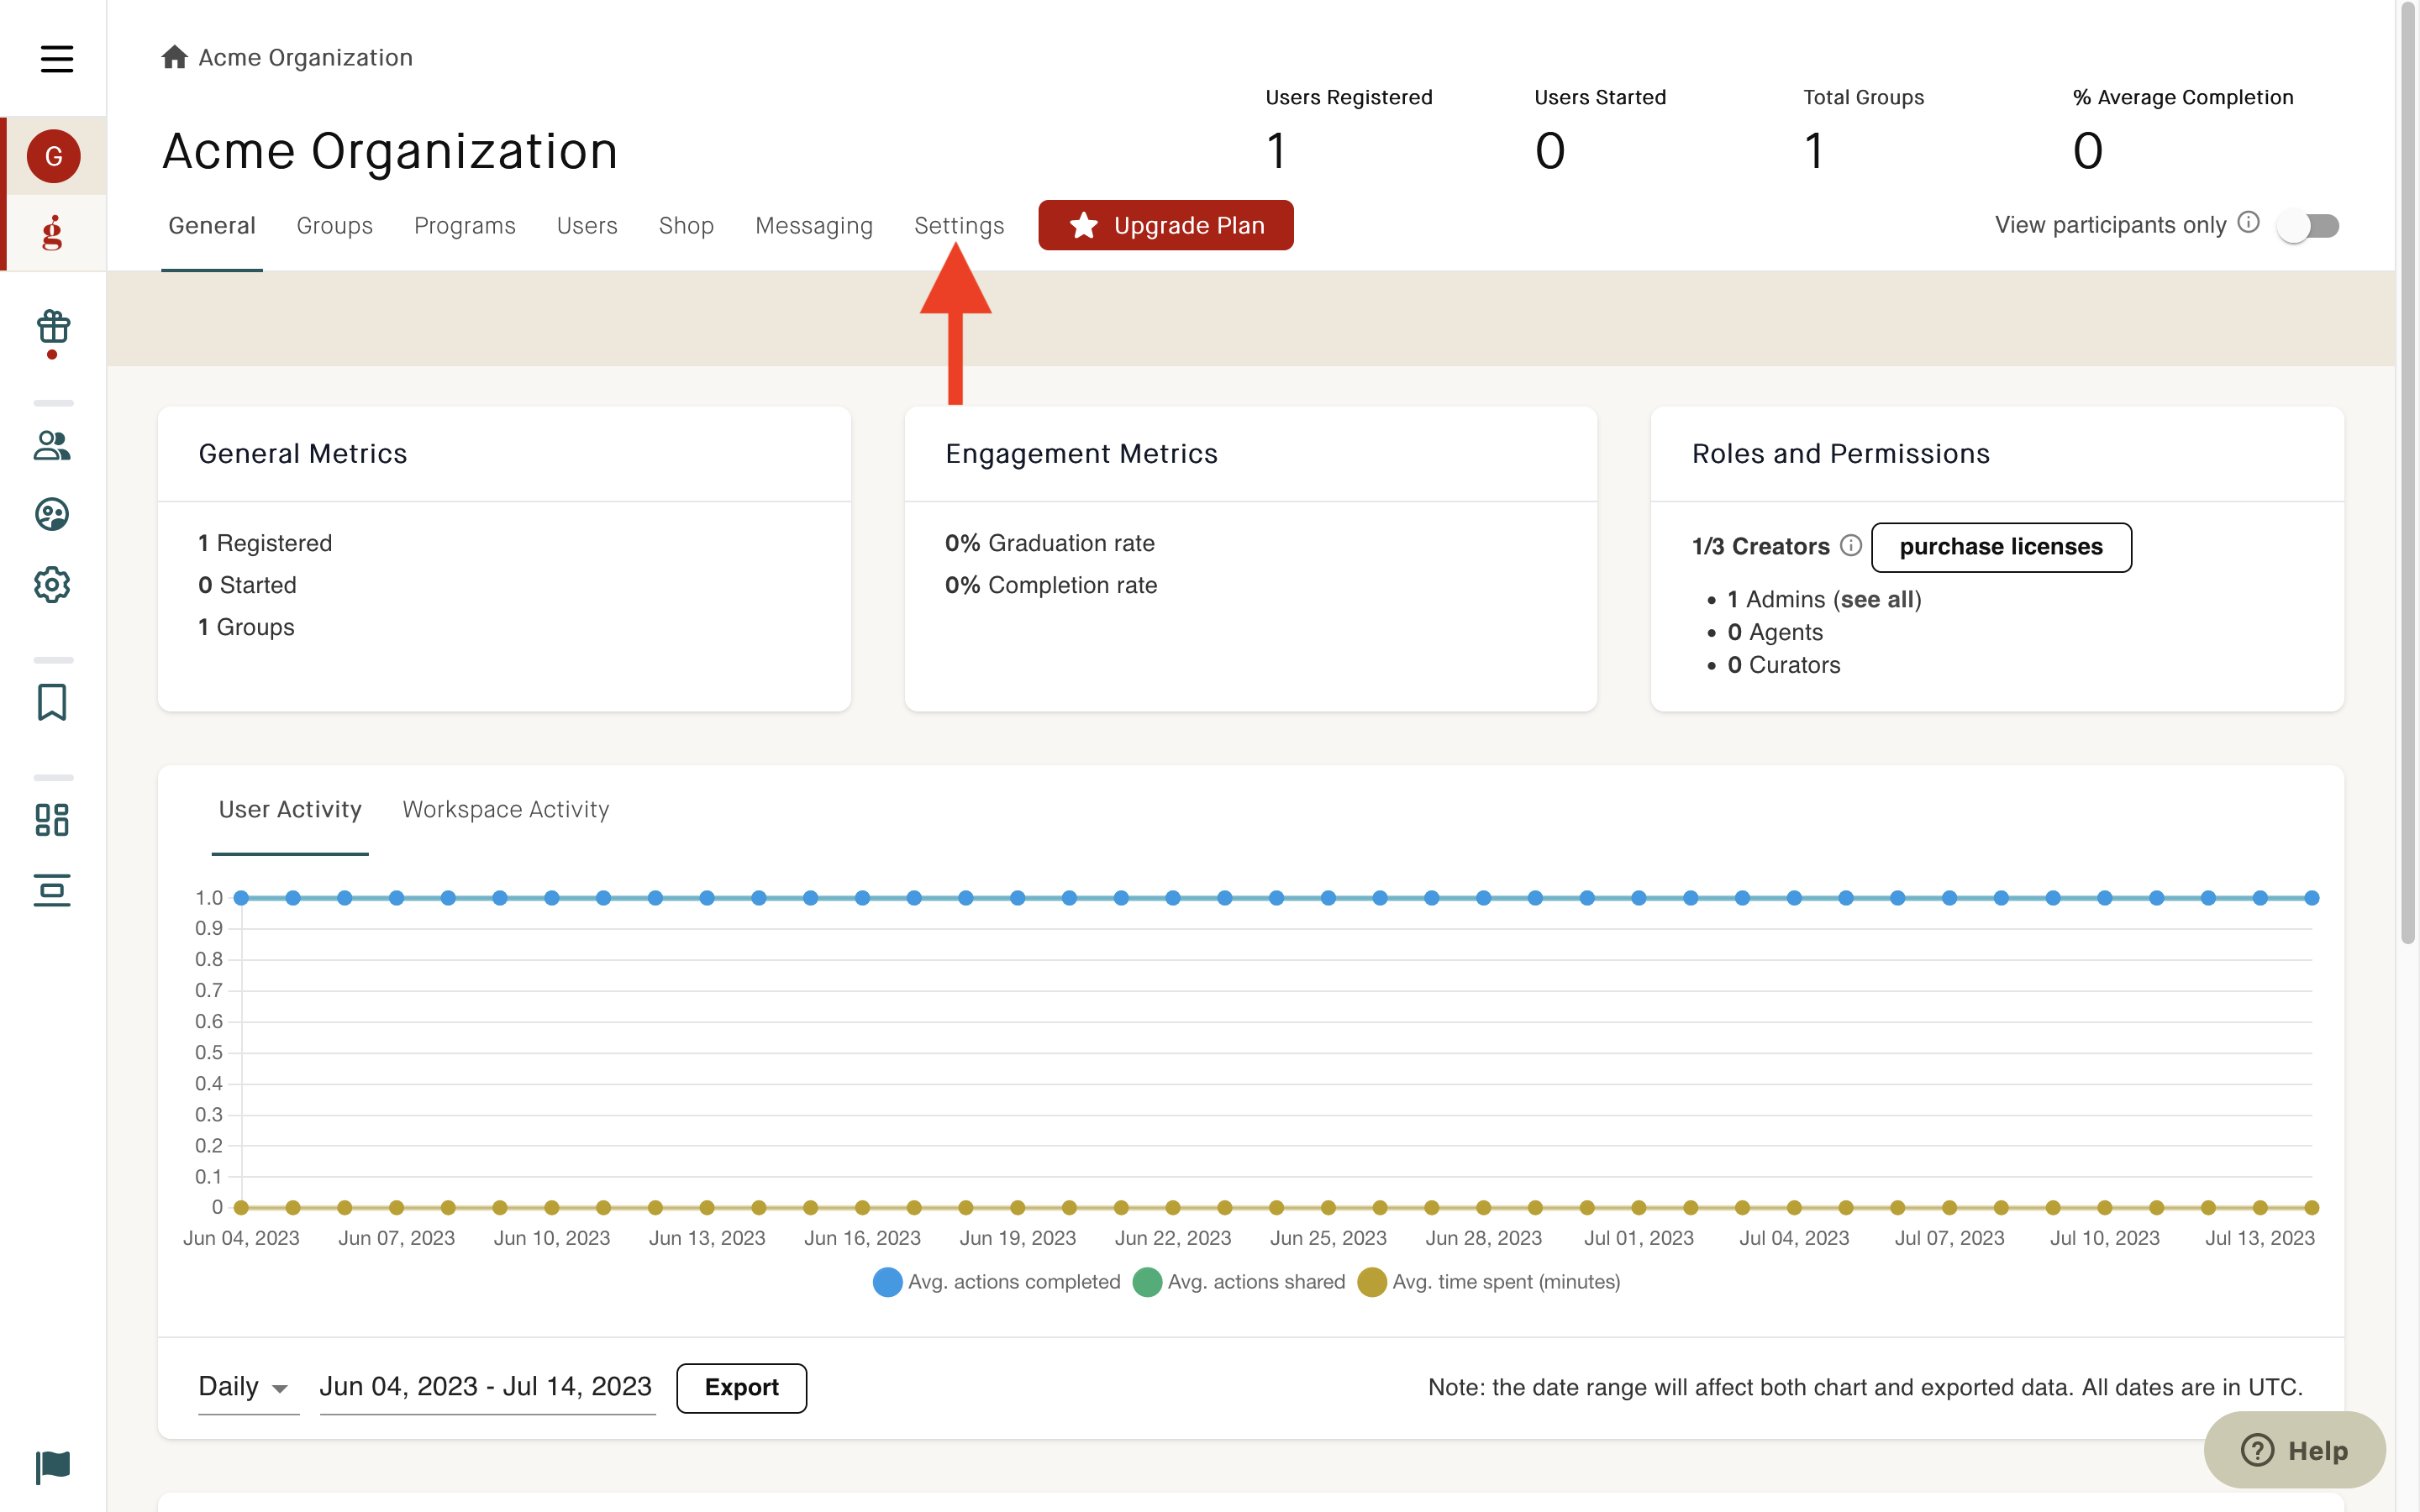This screenshot has height=1512, width=2420.
Task: Open the dashboard grid sidebar icon
Action: pyautogui.click(x=52, y=820)
